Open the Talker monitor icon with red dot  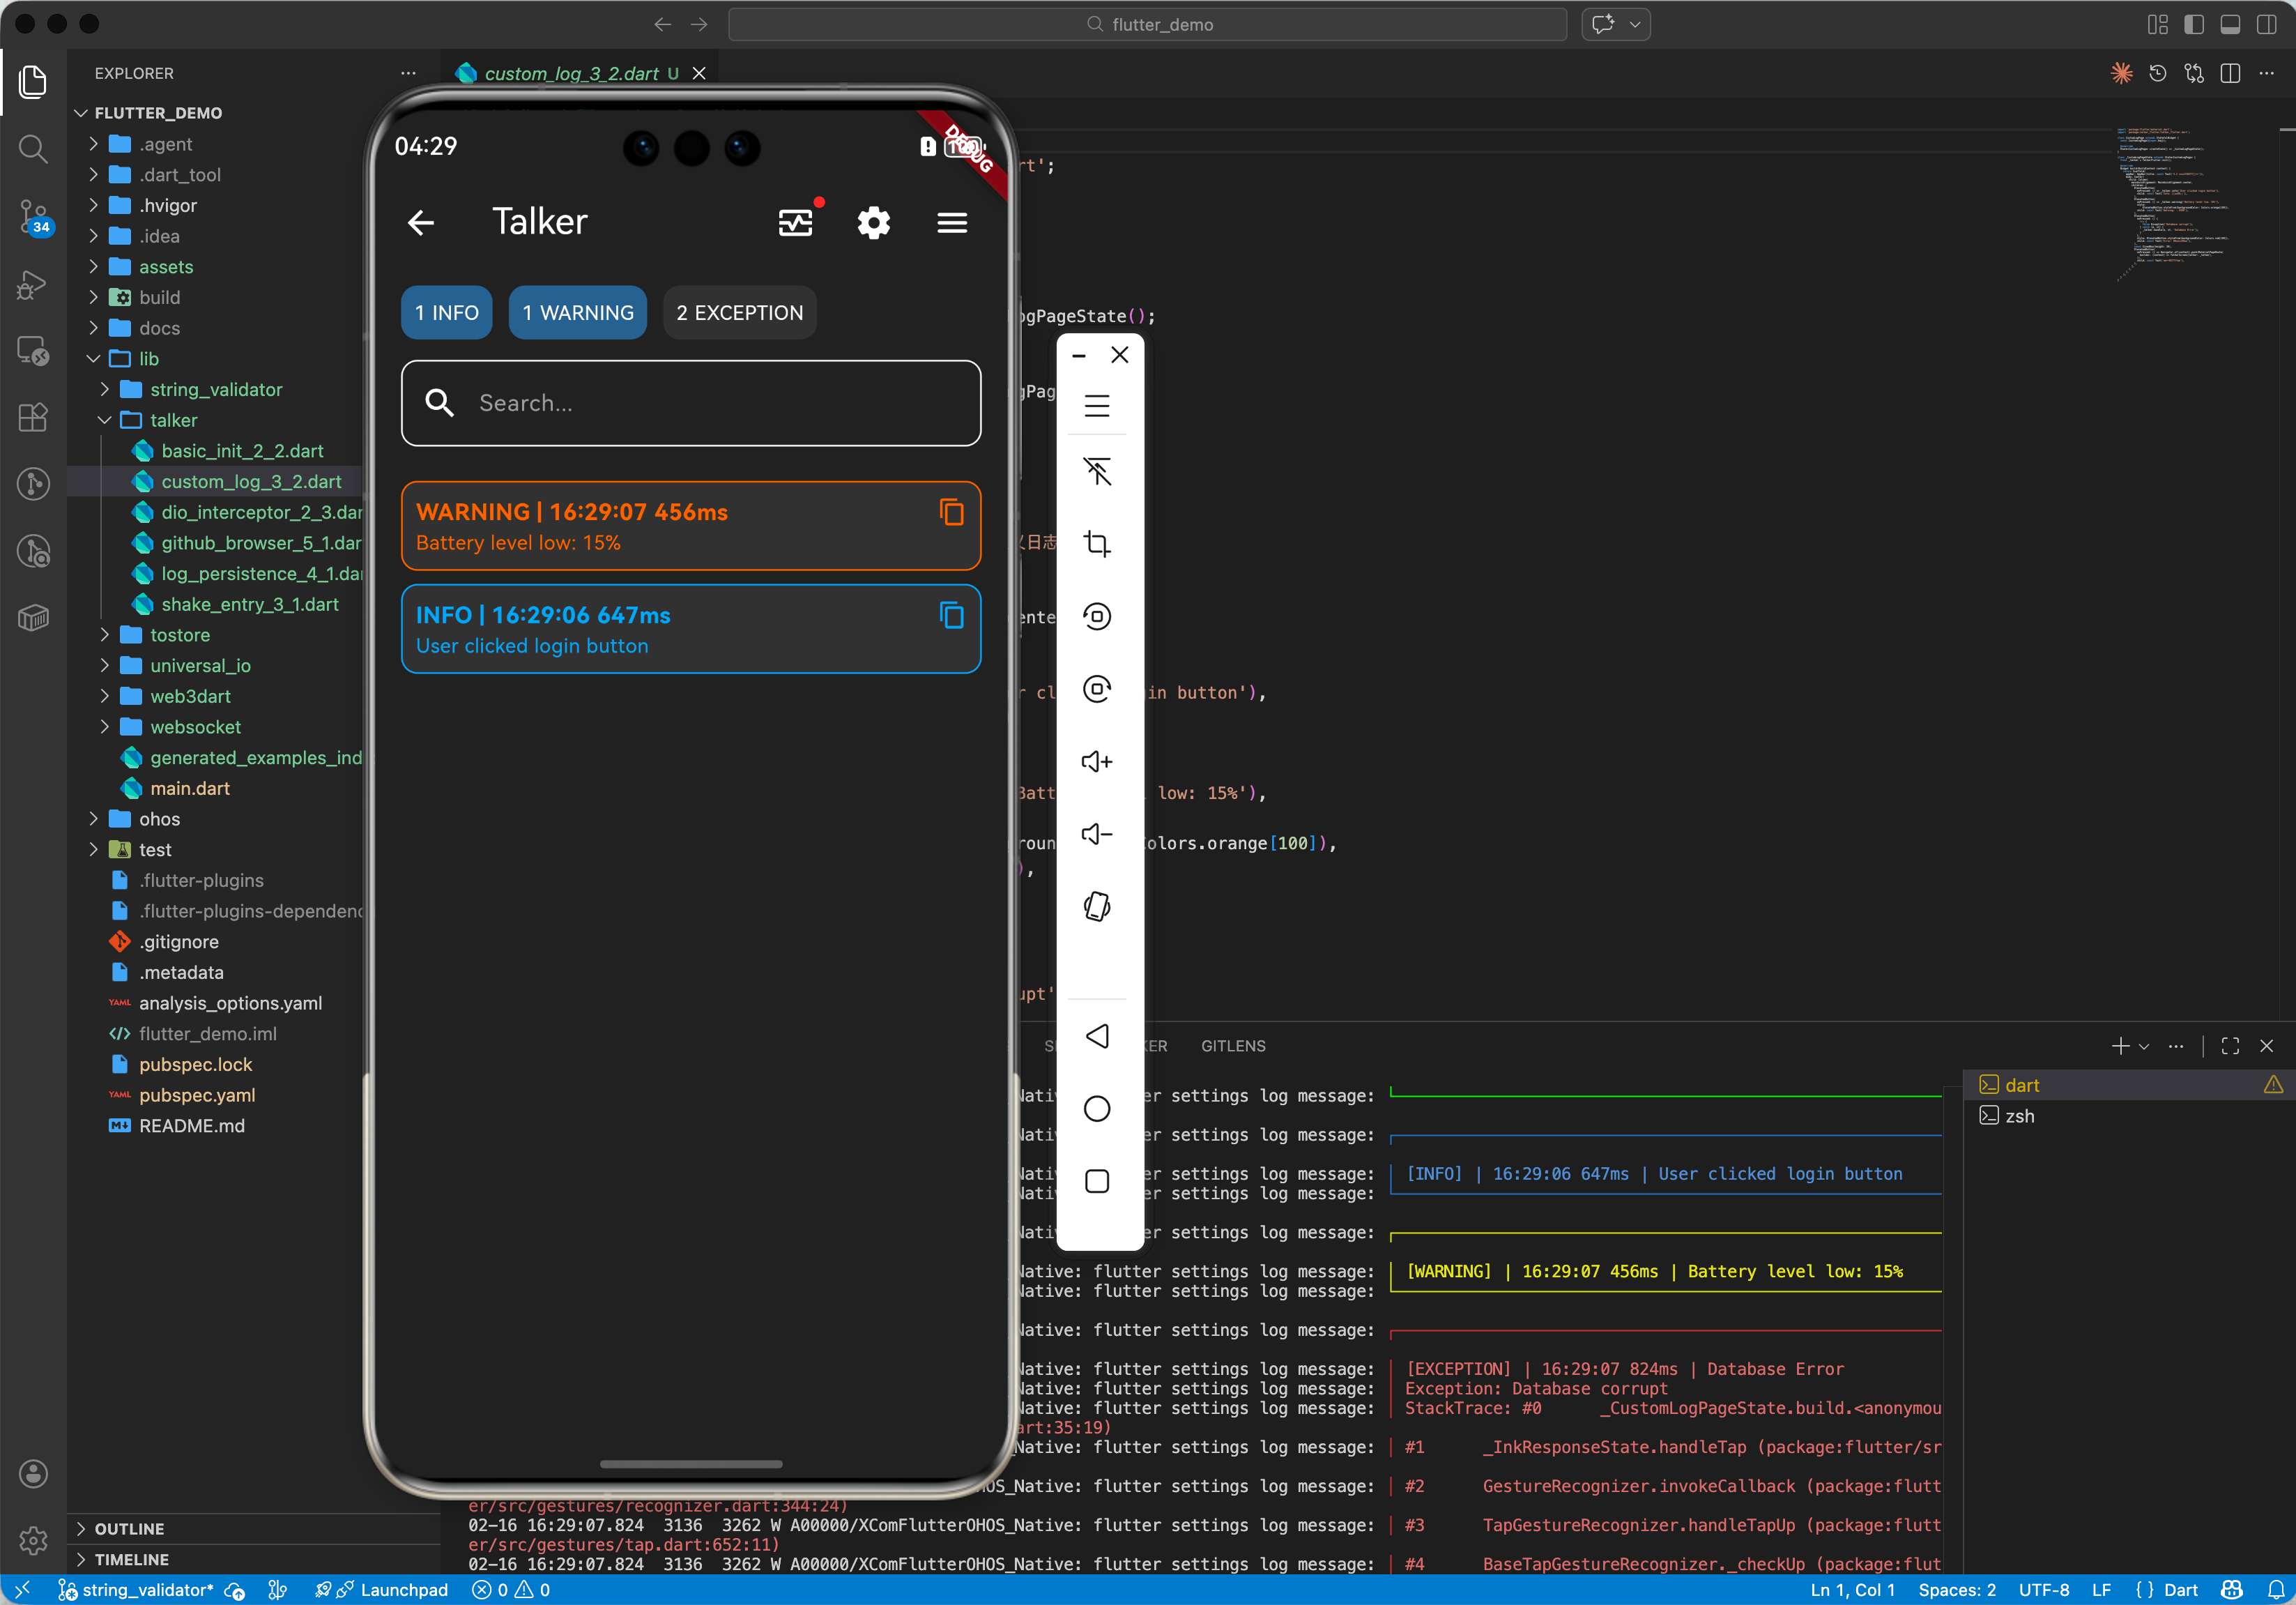click(796, 222)
